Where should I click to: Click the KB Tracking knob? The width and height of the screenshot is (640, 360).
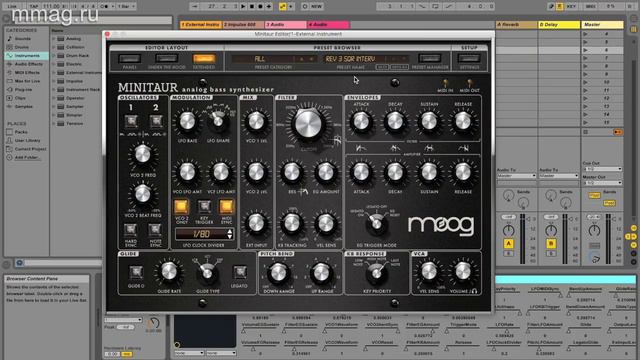[x=292, y=223]
